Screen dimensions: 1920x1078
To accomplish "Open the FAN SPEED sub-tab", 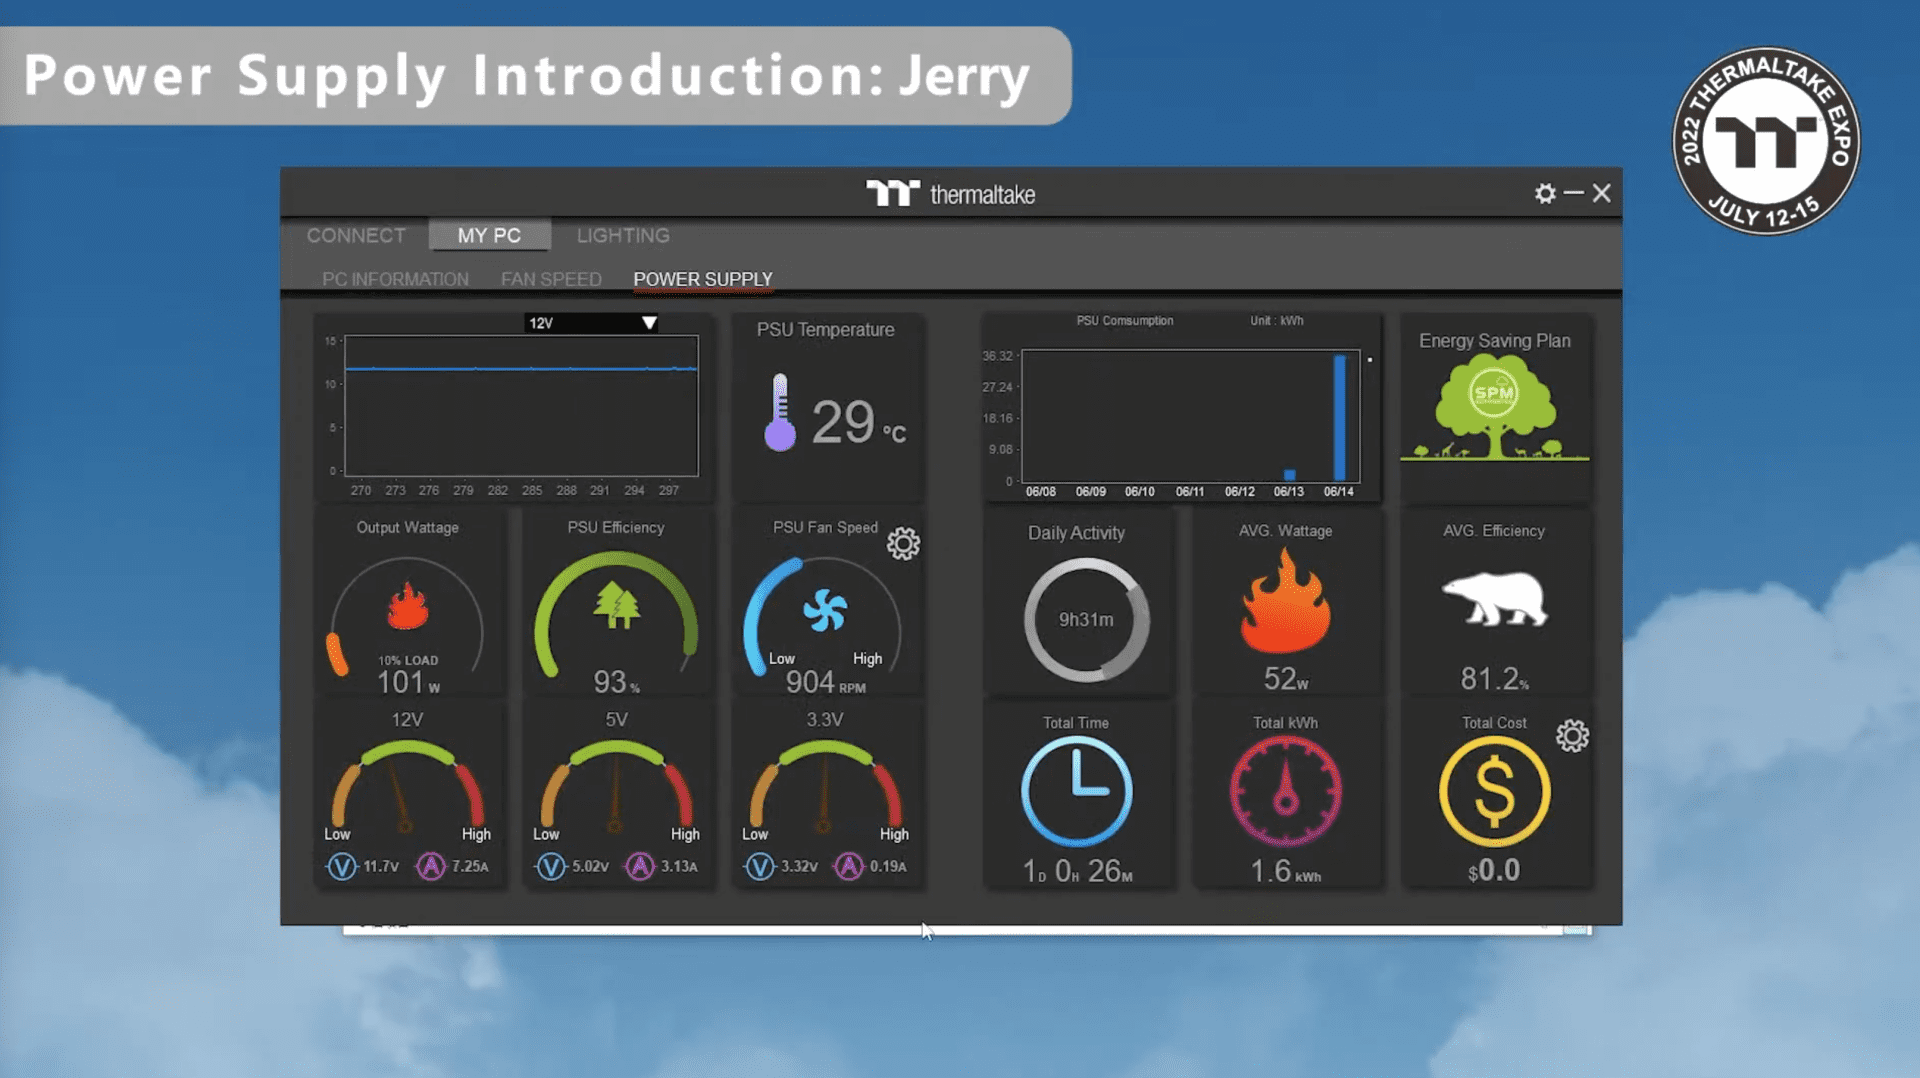I will pyautogui.click(x=551, y=279).
